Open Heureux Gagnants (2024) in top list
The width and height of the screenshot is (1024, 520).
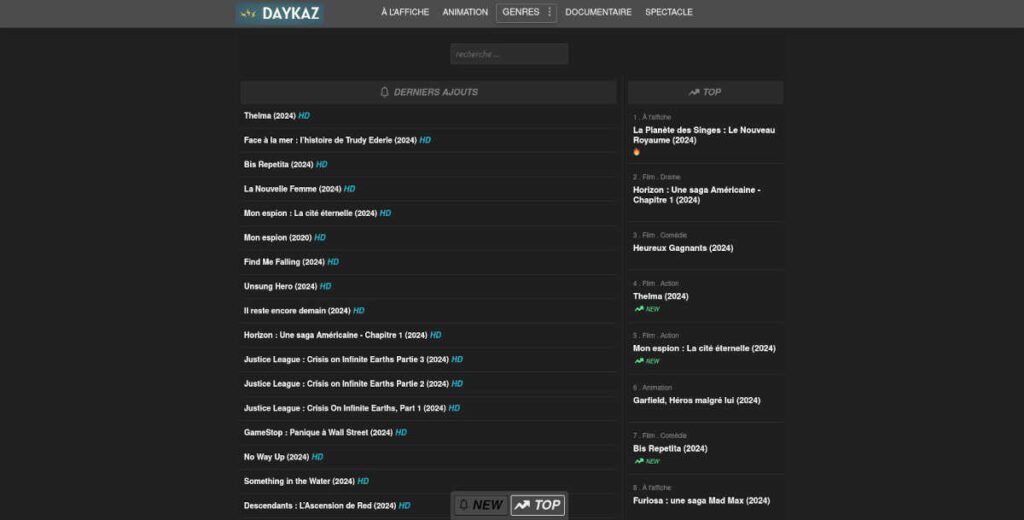tap(683, 248)
